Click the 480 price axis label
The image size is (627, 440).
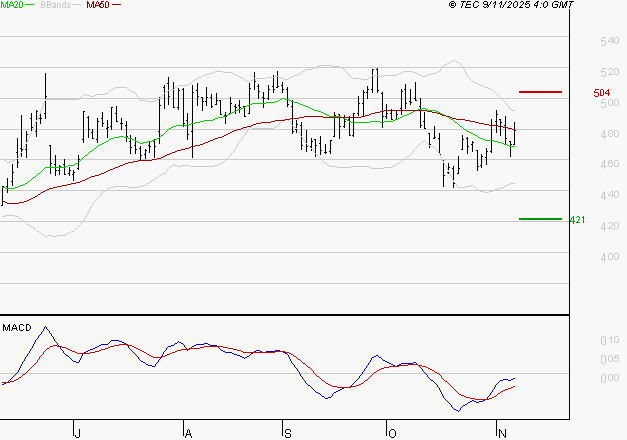[610, 134]
